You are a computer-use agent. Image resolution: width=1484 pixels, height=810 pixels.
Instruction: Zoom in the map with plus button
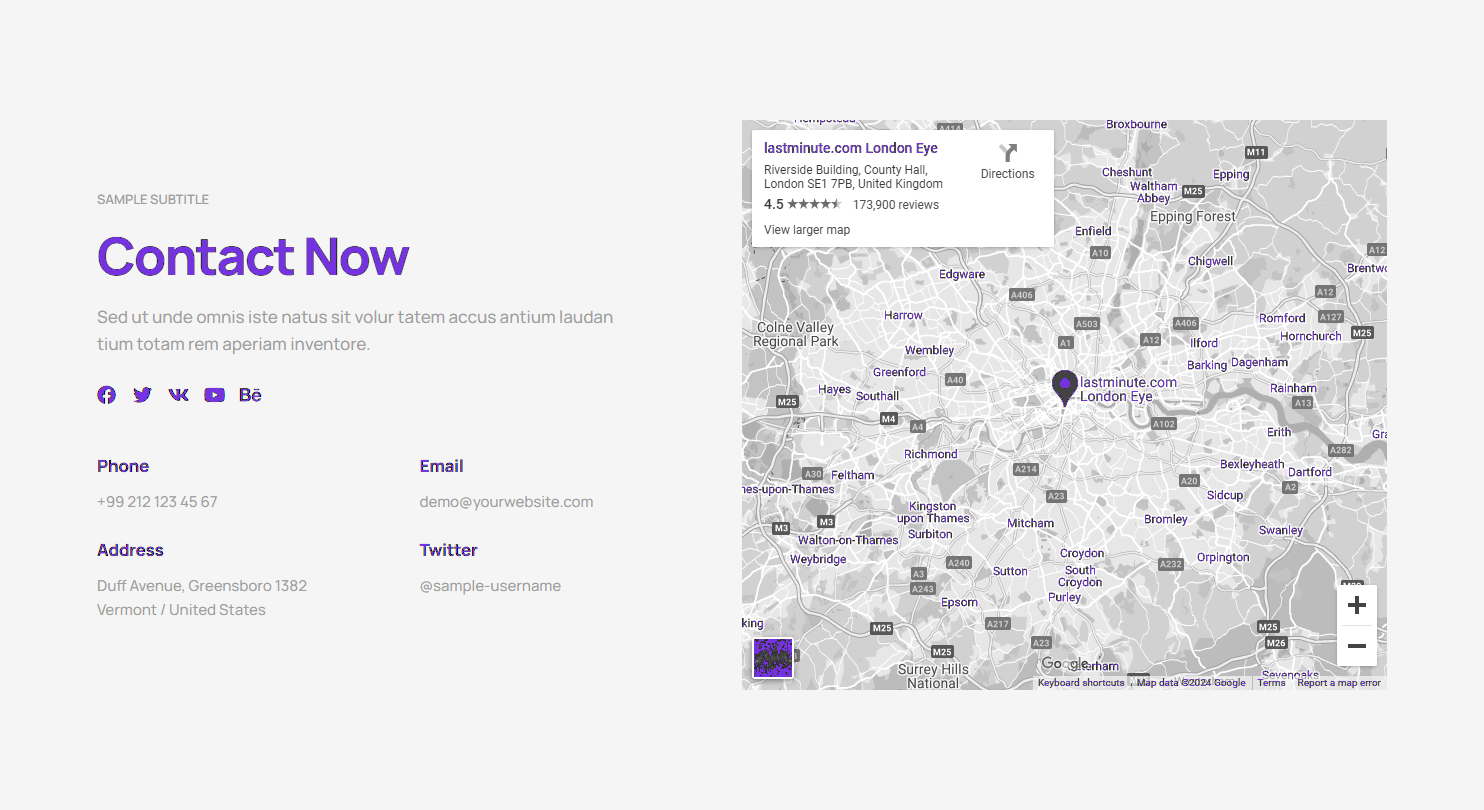click(1356, 606)
